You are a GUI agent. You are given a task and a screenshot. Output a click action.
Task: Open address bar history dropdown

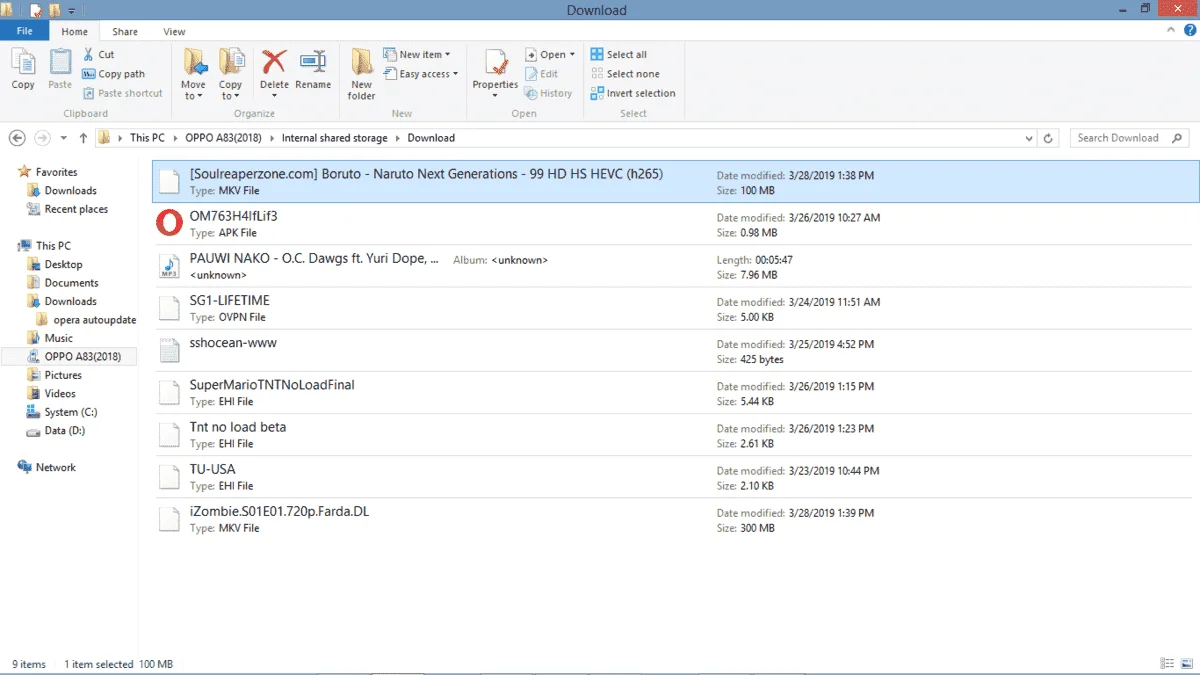click(1027, 138)
